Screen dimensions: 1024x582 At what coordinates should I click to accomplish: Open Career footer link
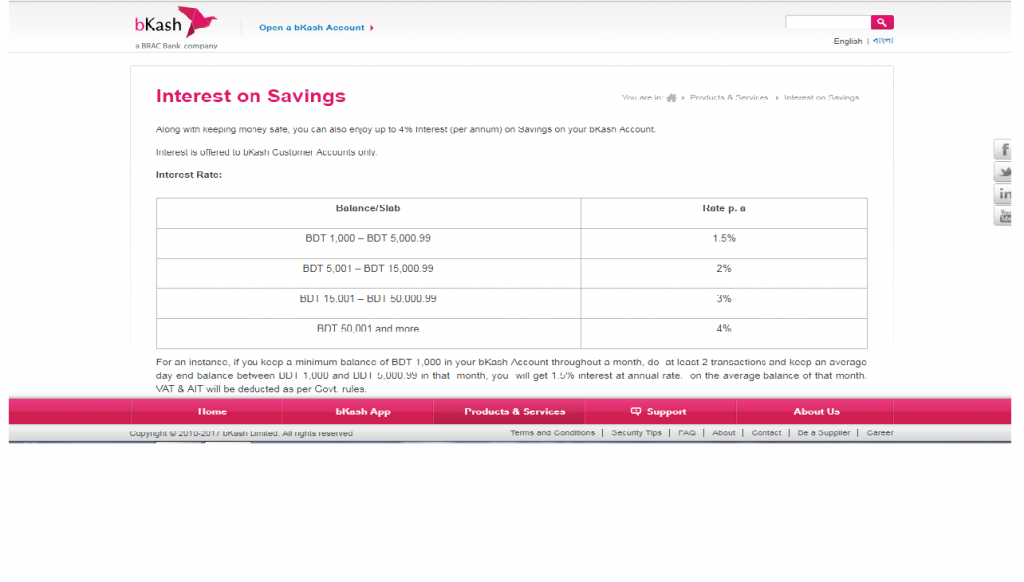[x=880, y=433]
